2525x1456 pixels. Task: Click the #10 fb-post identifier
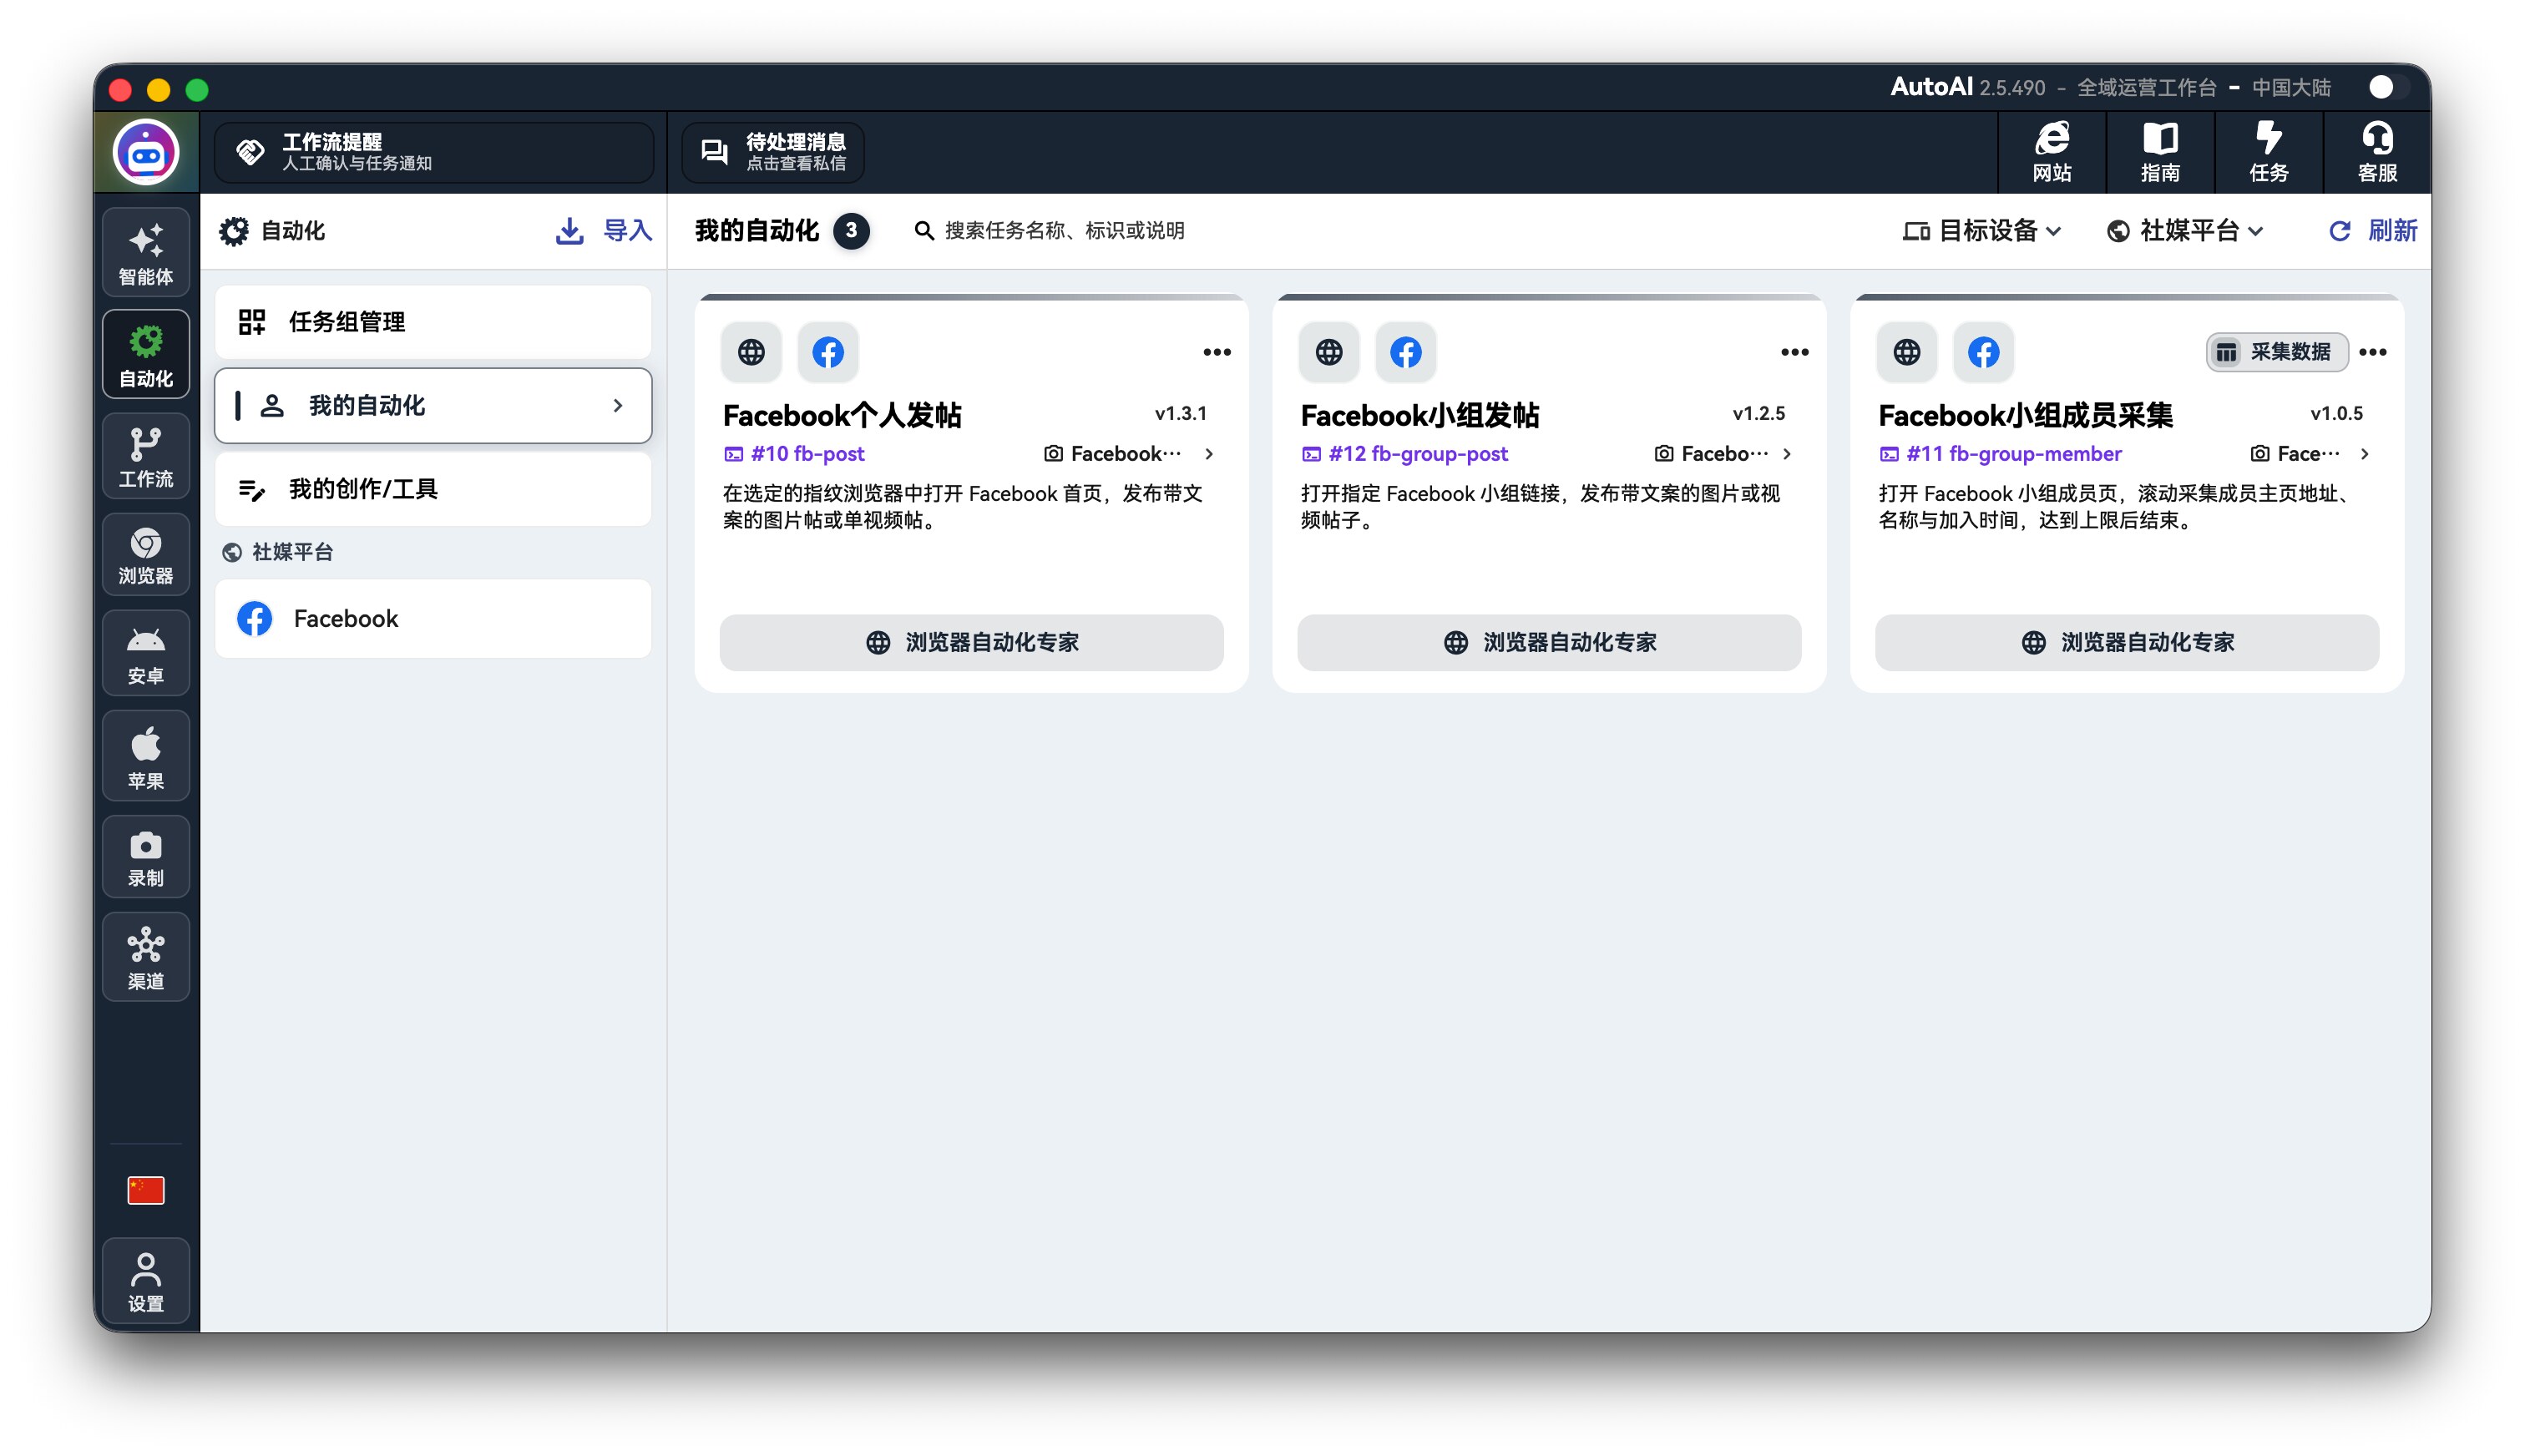794,454
